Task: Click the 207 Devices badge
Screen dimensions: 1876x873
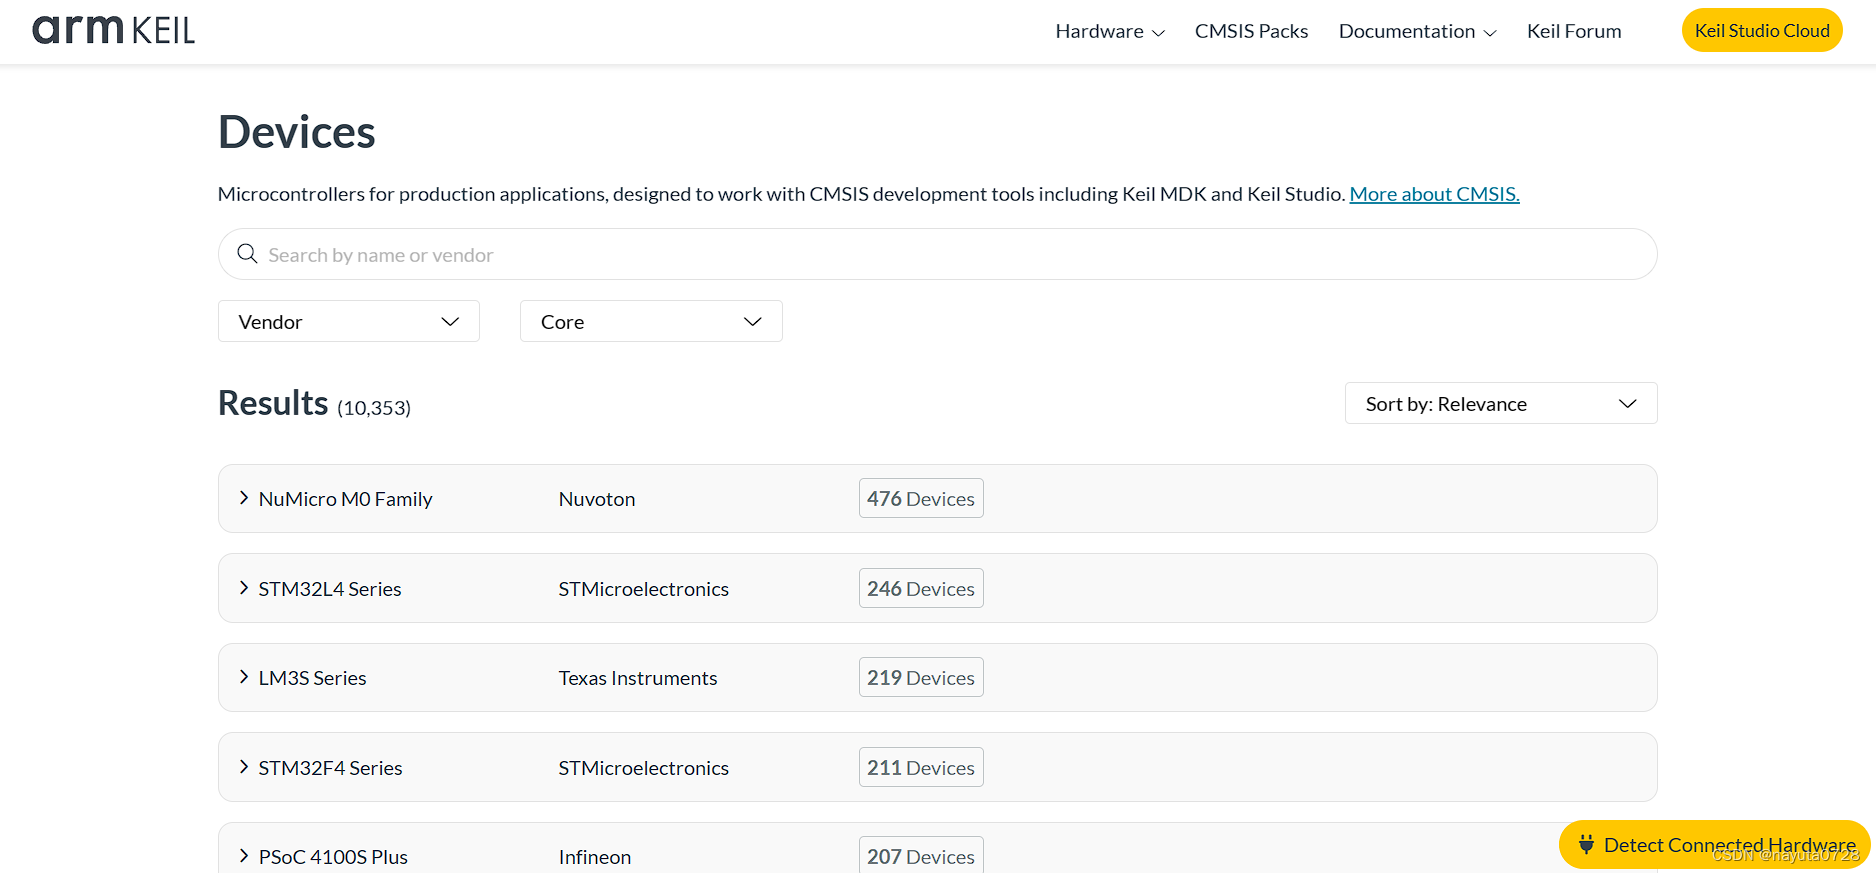Action: pos(921,855)
